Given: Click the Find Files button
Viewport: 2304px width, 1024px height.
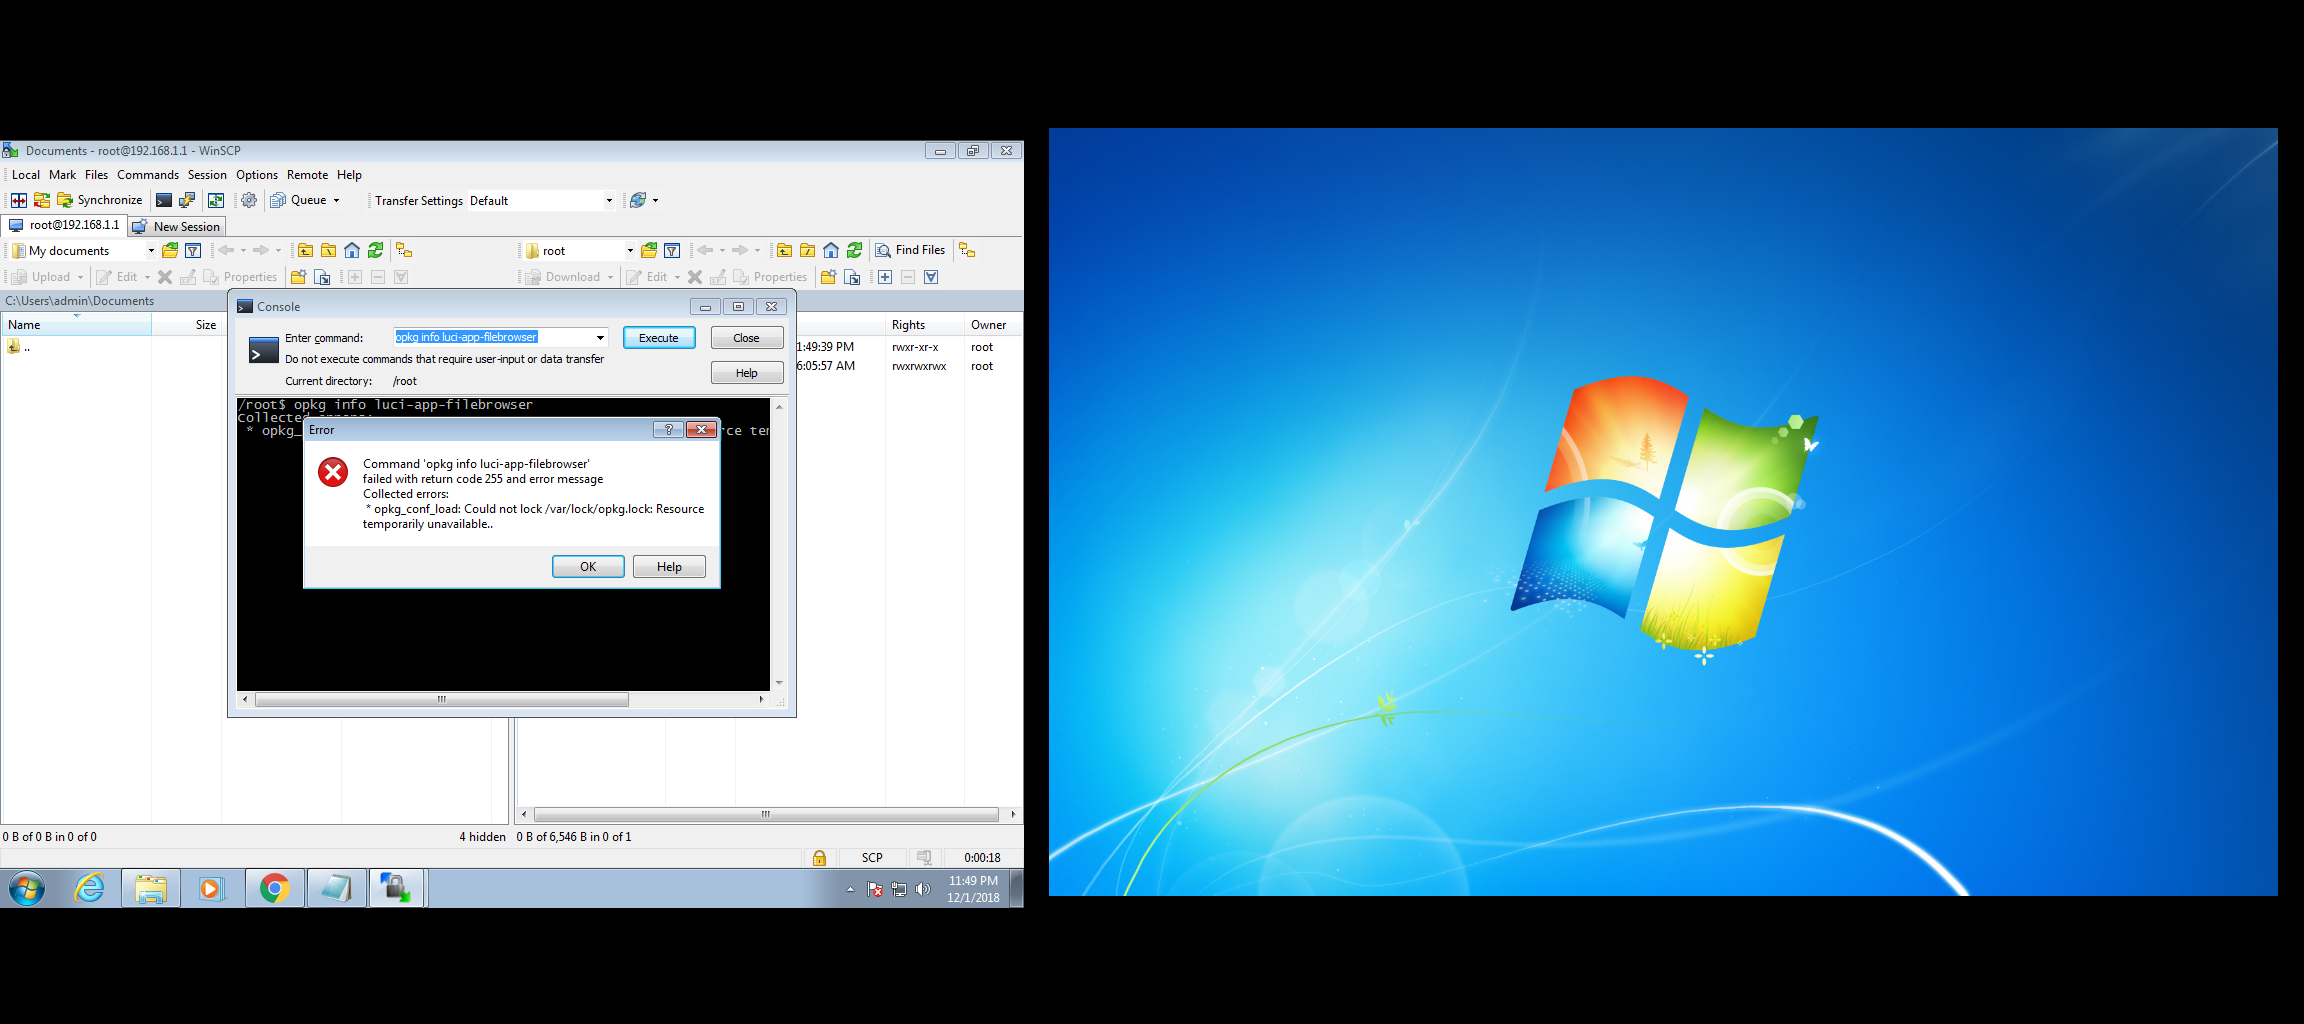Looking at the screenshot, I should [x=910, y=250].
